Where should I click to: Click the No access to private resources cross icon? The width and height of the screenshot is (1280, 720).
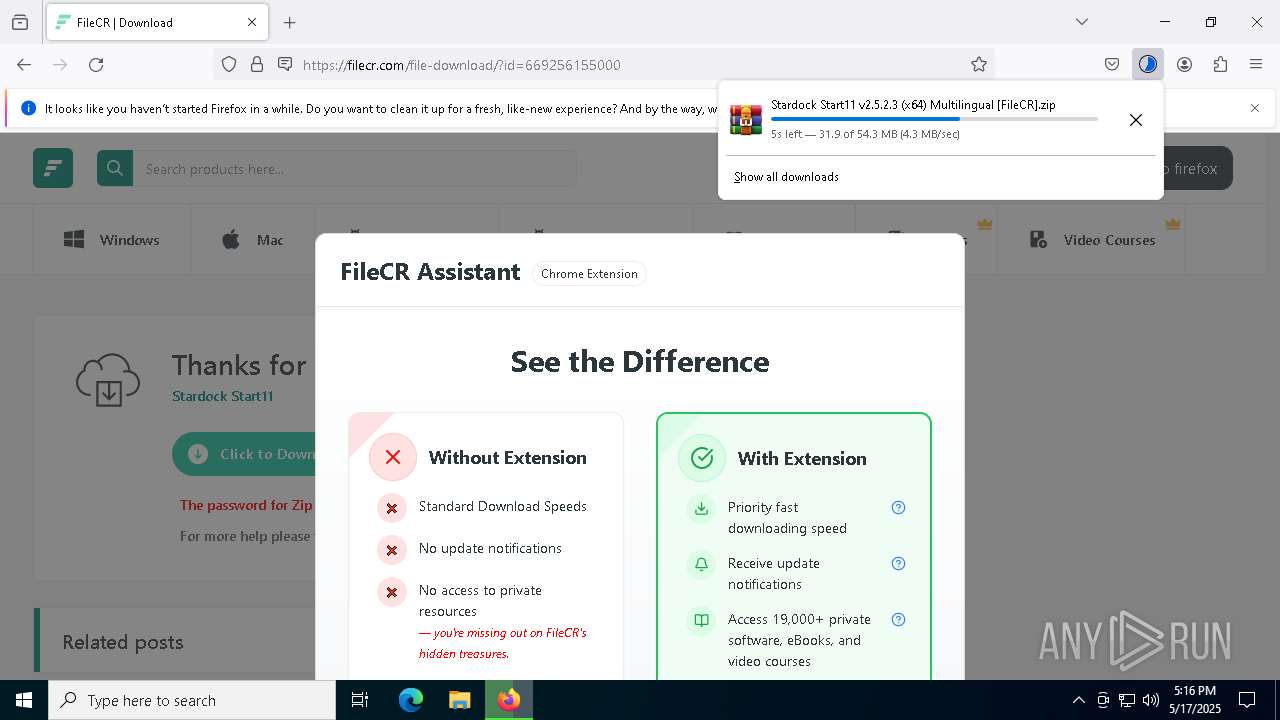(x=392, y=592)
